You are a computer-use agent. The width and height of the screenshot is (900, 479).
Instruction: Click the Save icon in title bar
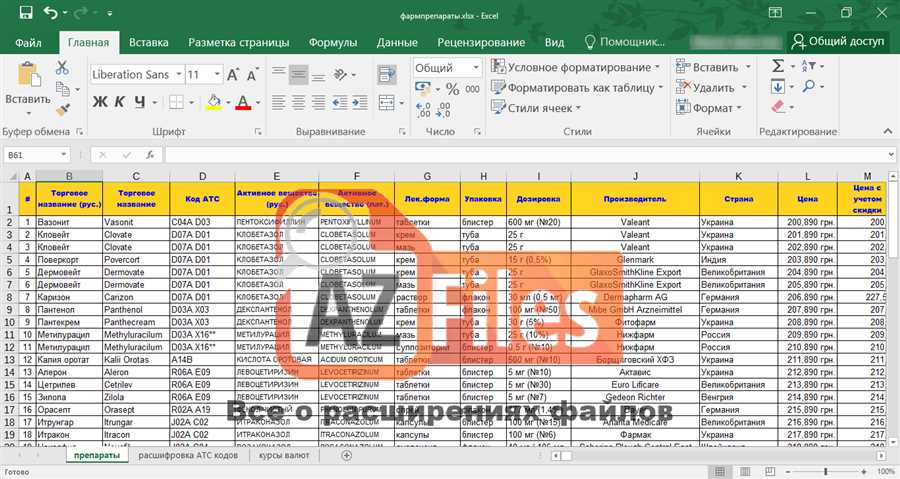26,13
